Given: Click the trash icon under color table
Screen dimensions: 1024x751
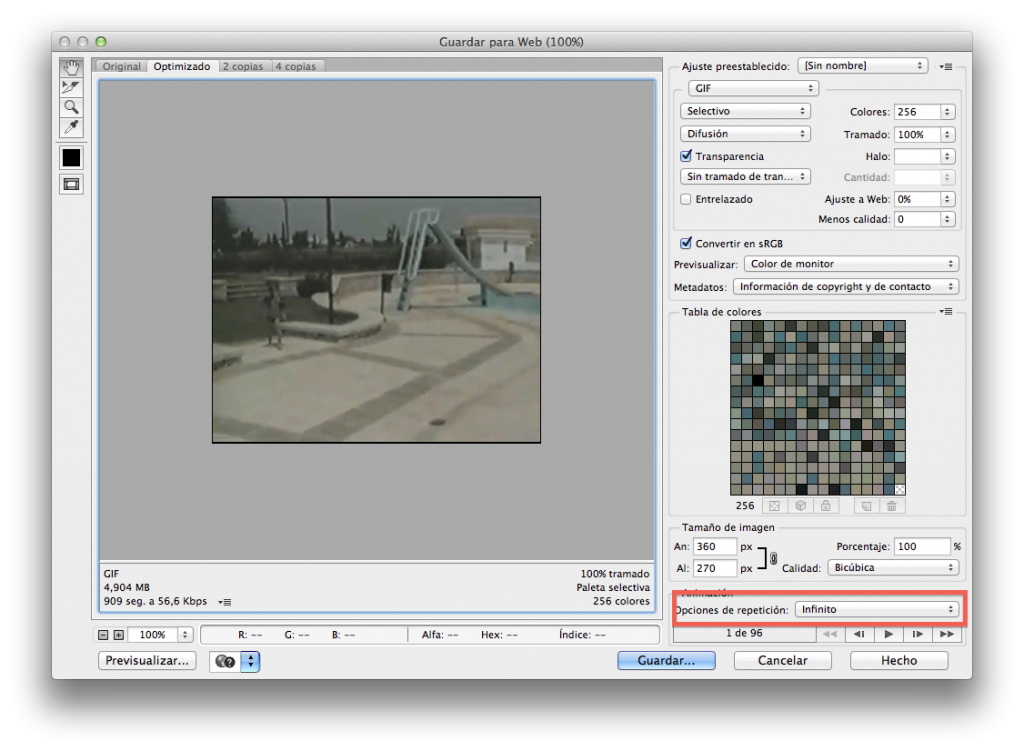Looking at the screenshot, I should (891, 506).
